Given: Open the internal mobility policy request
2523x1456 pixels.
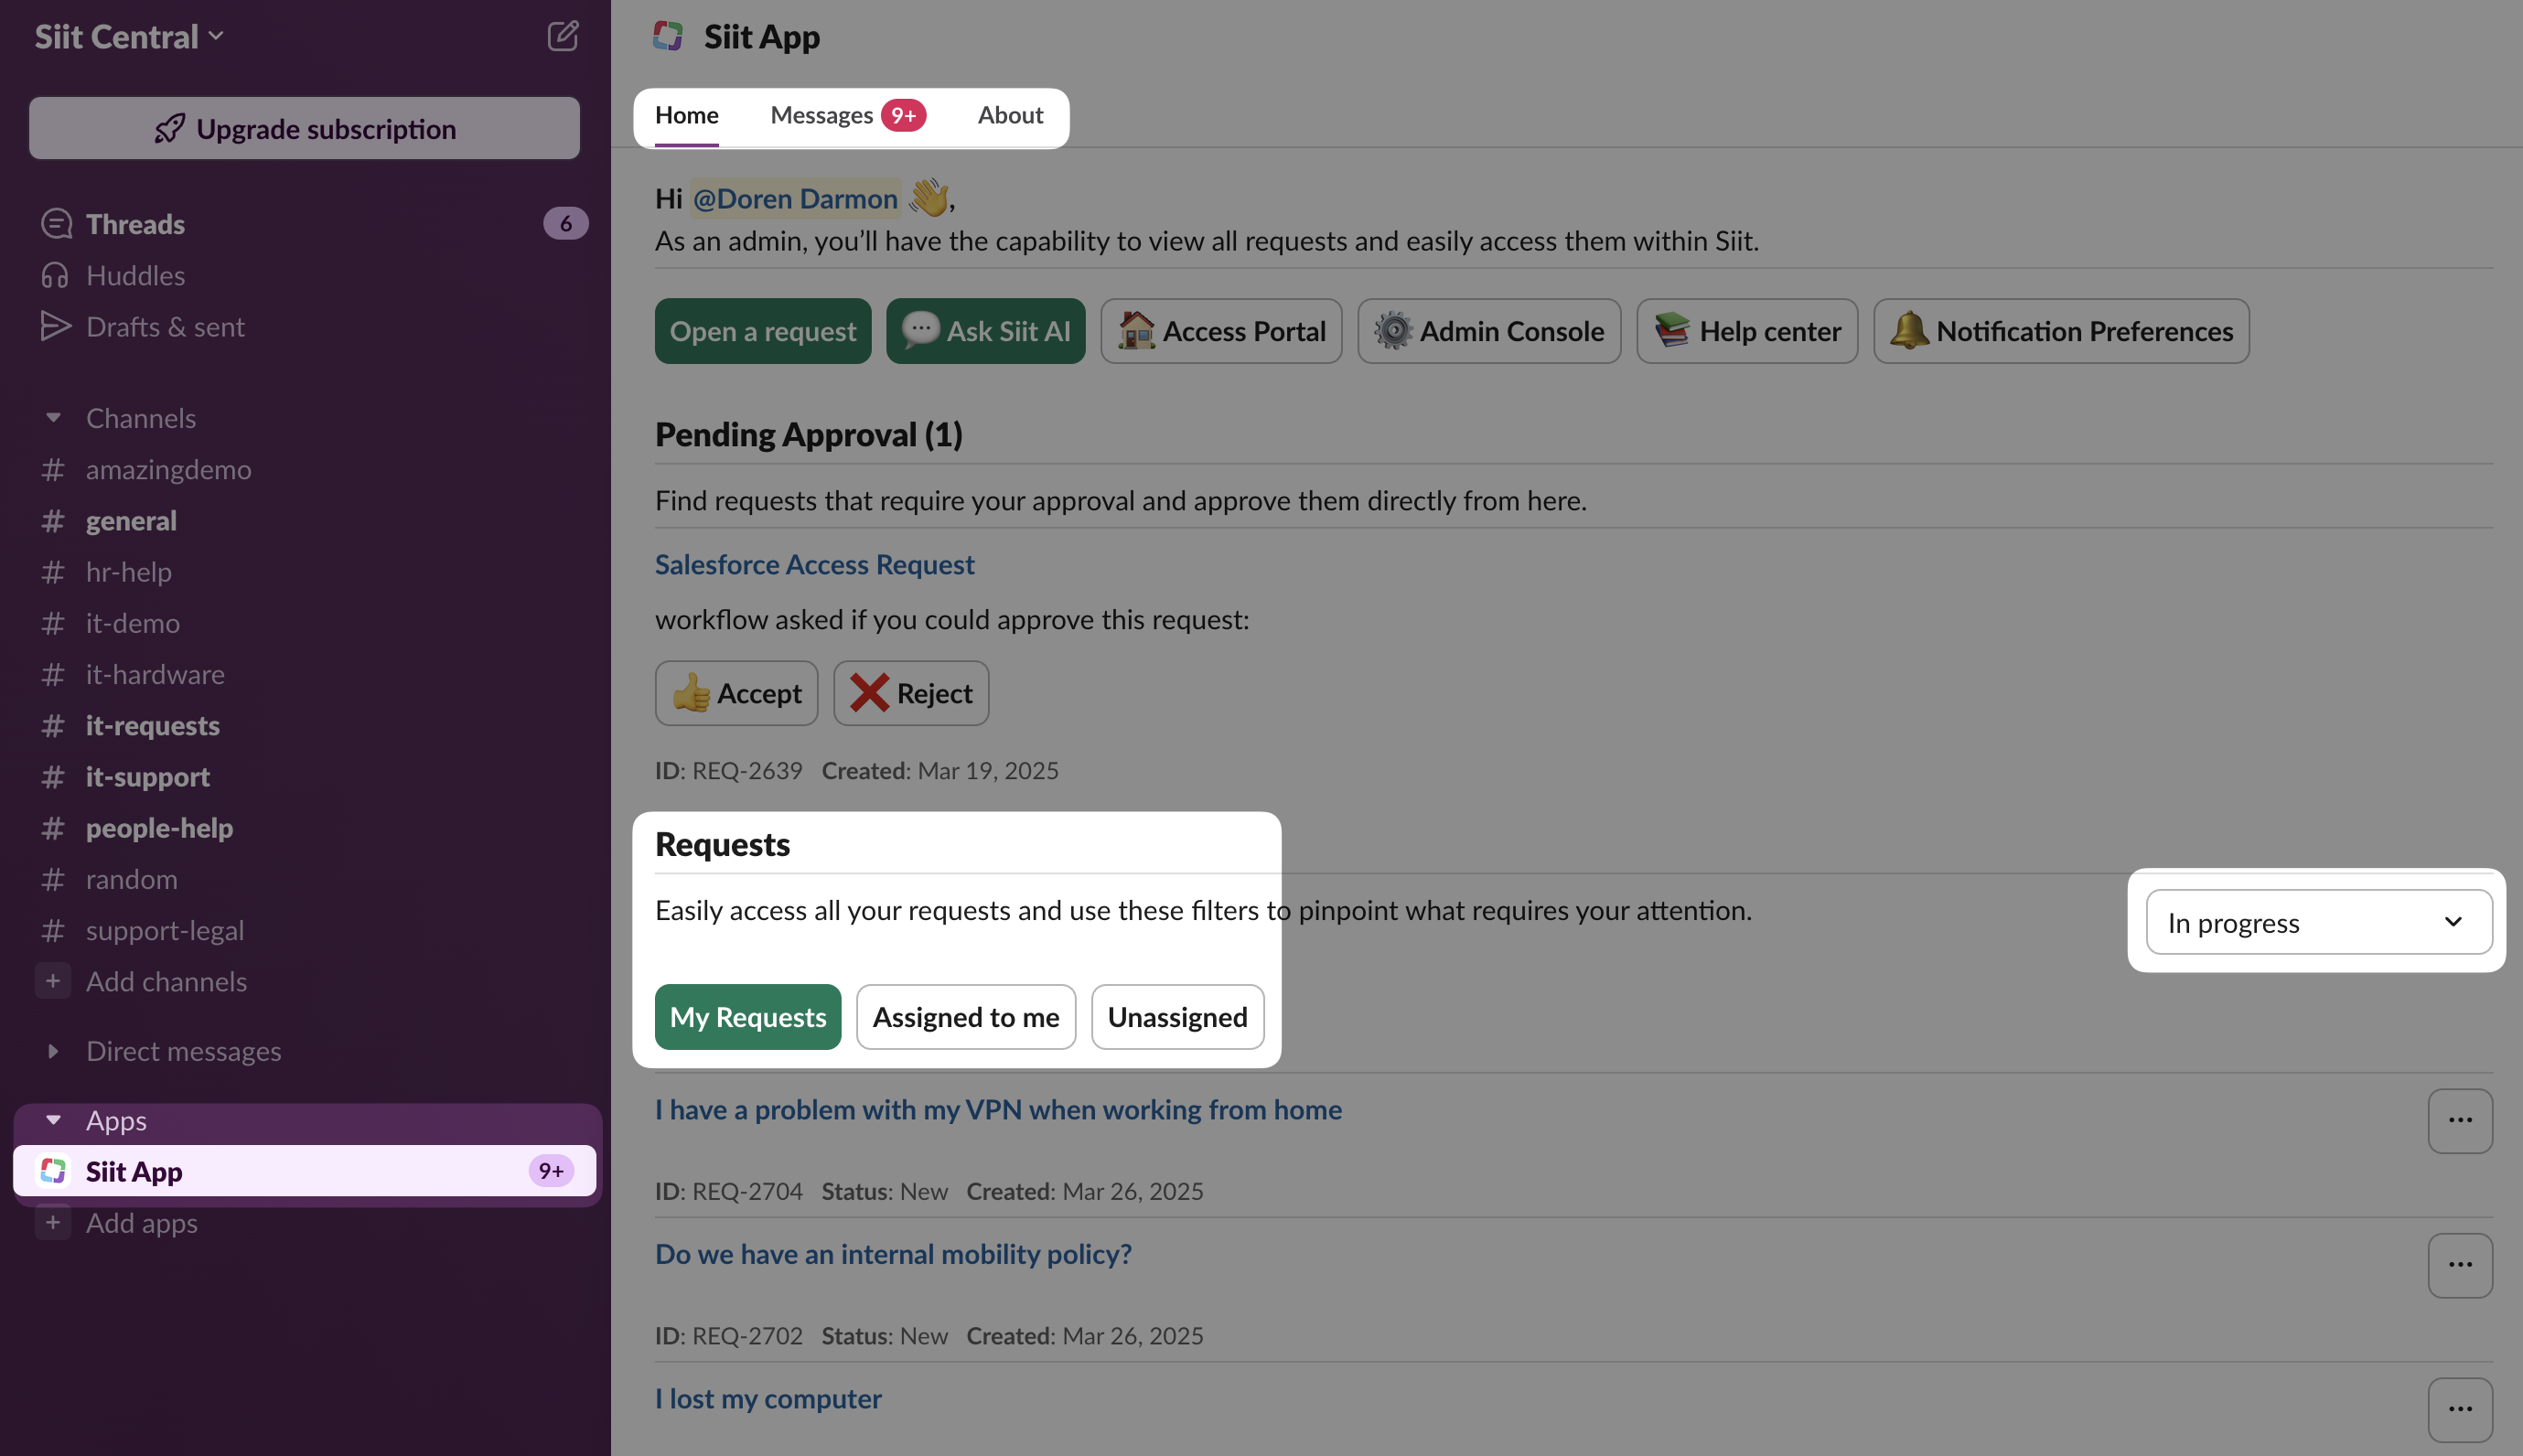Looking at the screenshot, I should (892, 1253).
